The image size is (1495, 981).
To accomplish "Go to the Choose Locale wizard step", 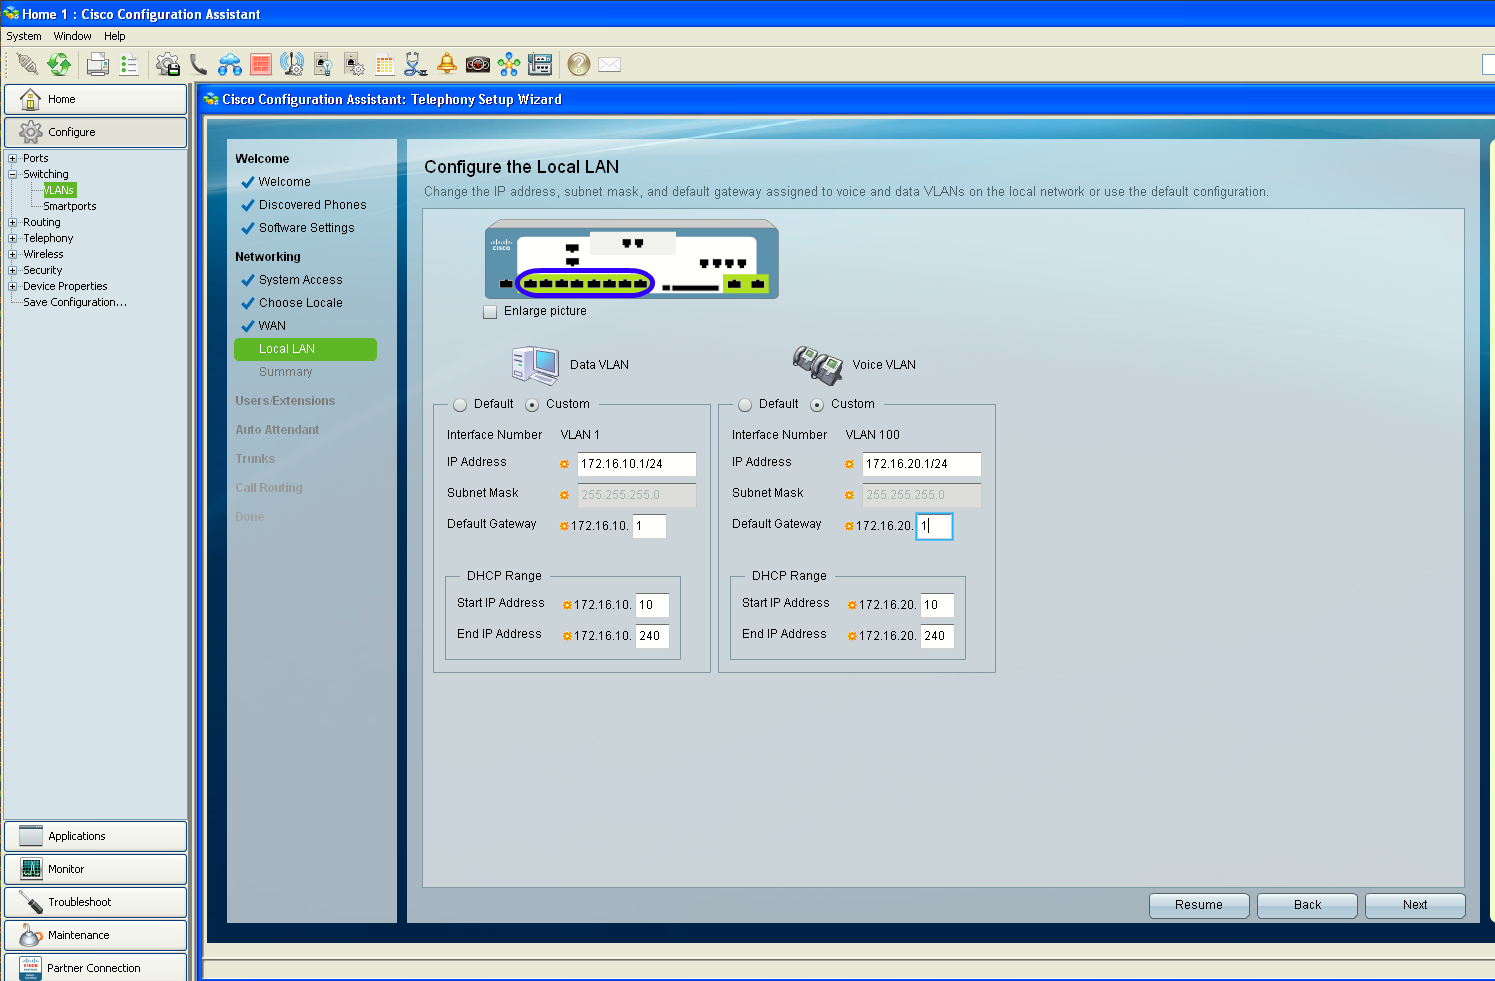I will pyautogui.click(x=300, y=303).
